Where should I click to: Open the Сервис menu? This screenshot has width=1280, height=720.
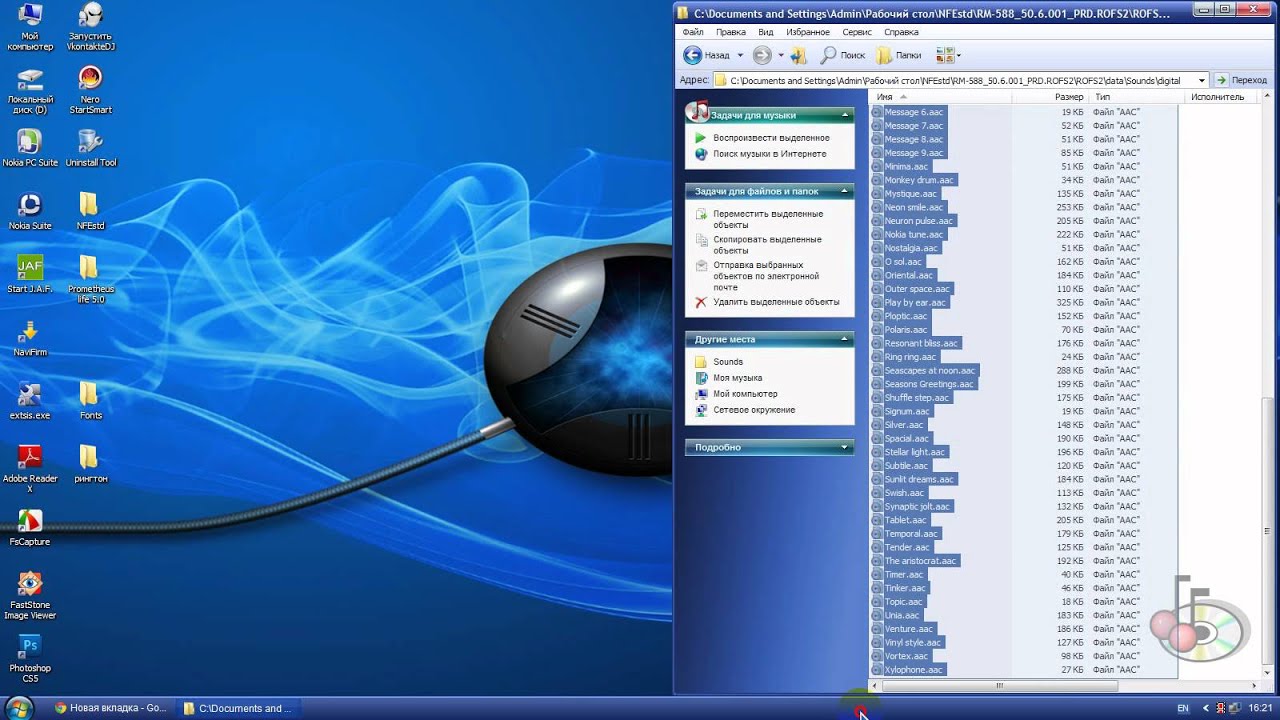coord(857,32)
